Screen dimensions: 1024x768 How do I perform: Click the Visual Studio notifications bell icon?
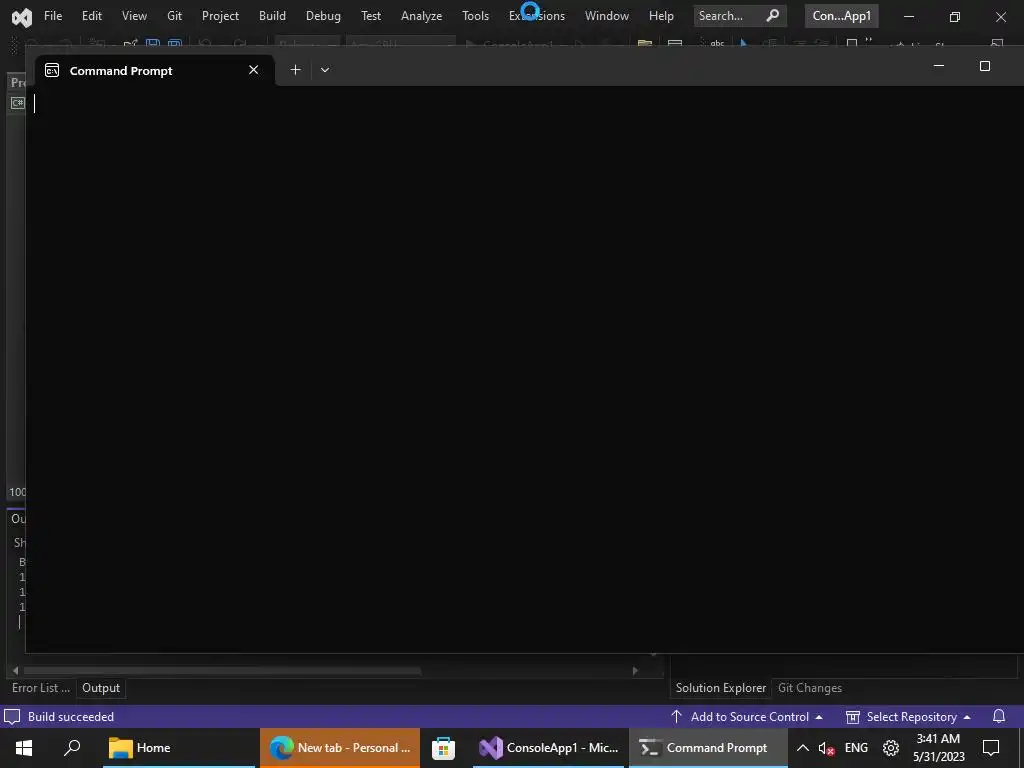(x=999, y=716)
